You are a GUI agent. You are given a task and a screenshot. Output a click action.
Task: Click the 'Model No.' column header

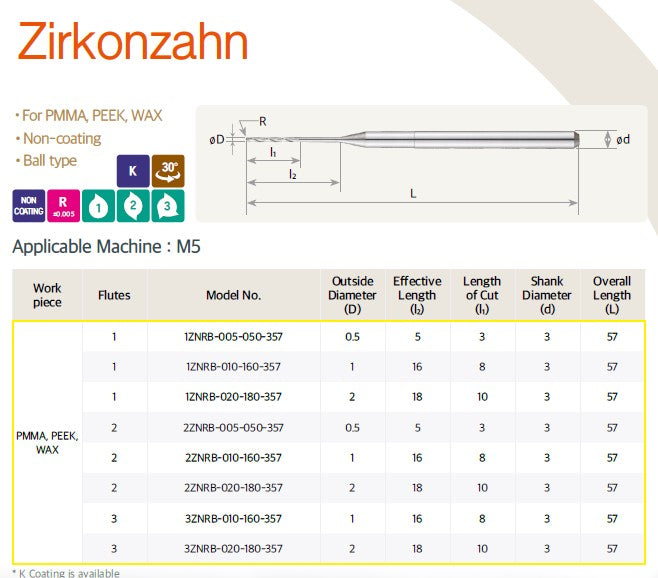(233, 295)
